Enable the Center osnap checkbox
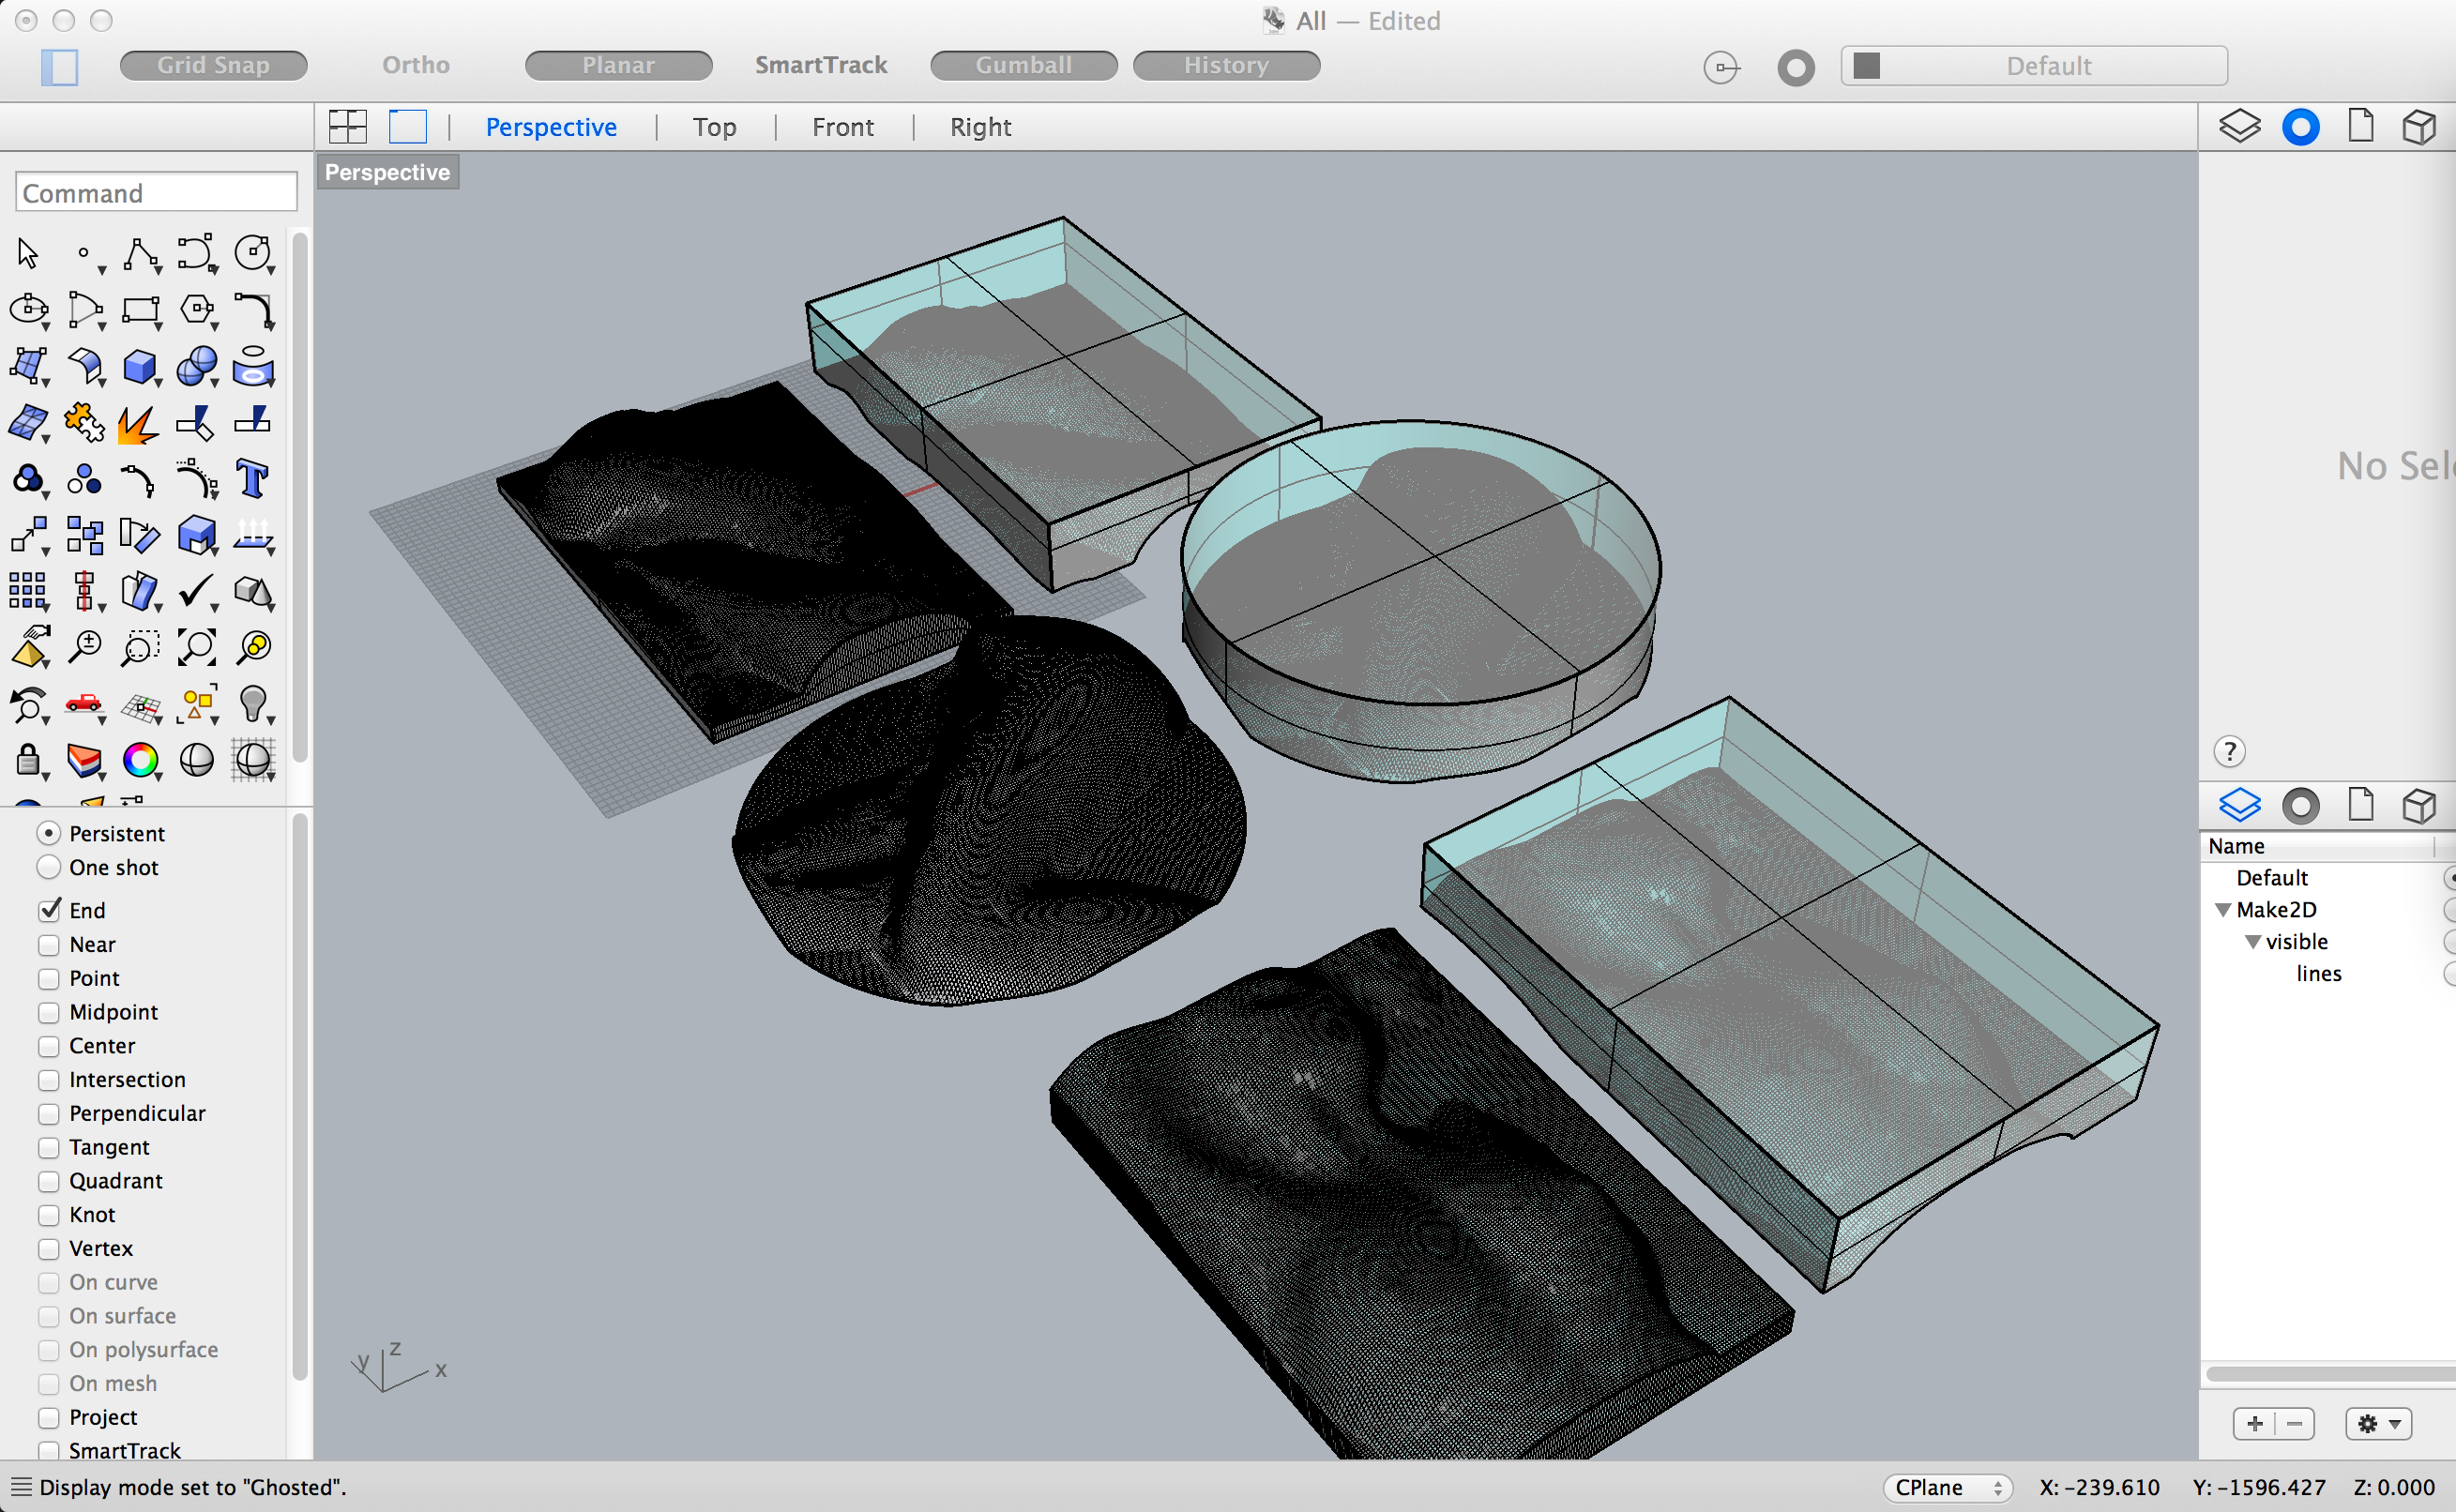Viewport: 2456px width, 1512px height. (x=47, y=1044)
